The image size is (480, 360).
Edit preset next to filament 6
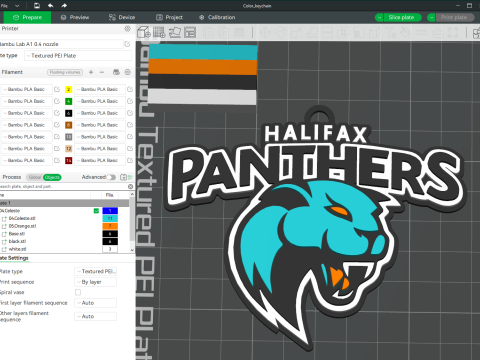[x=130, y=113]
